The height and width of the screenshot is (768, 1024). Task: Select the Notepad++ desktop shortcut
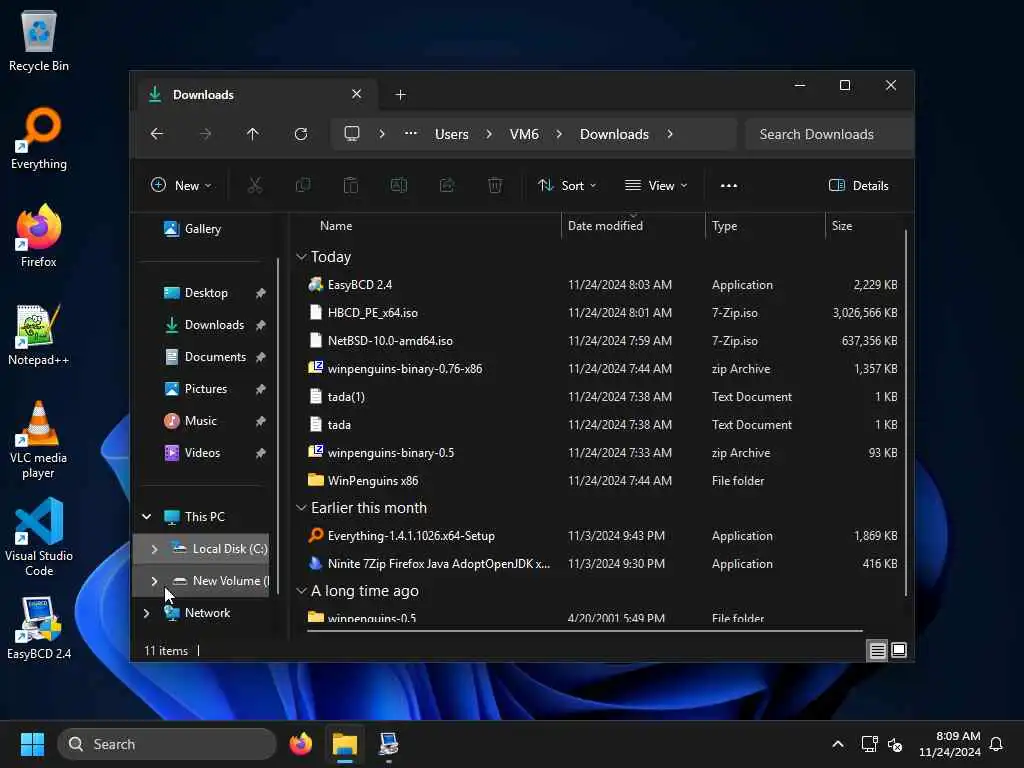click(x=39, y=334)
